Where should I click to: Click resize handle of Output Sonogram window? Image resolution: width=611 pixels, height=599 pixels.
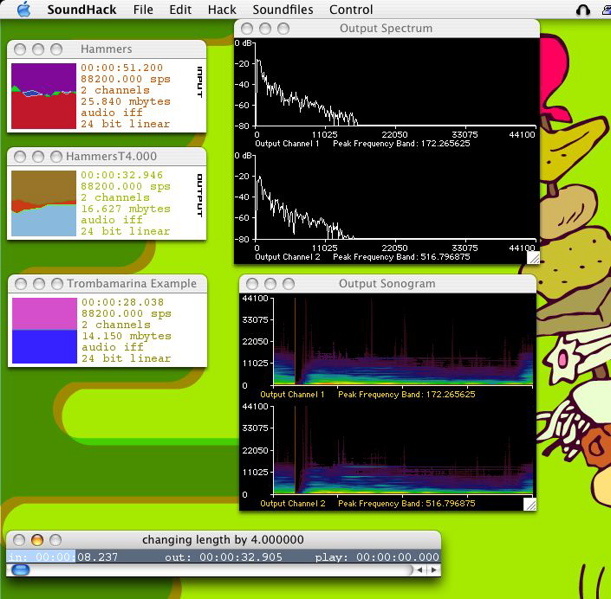[531, 504]
